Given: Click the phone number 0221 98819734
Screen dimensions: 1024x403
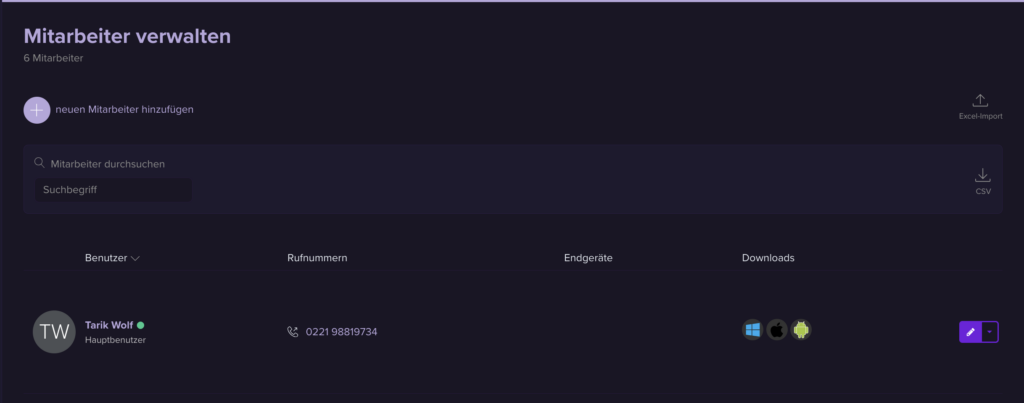Looking at the screenshot, I should click(341, 332).
